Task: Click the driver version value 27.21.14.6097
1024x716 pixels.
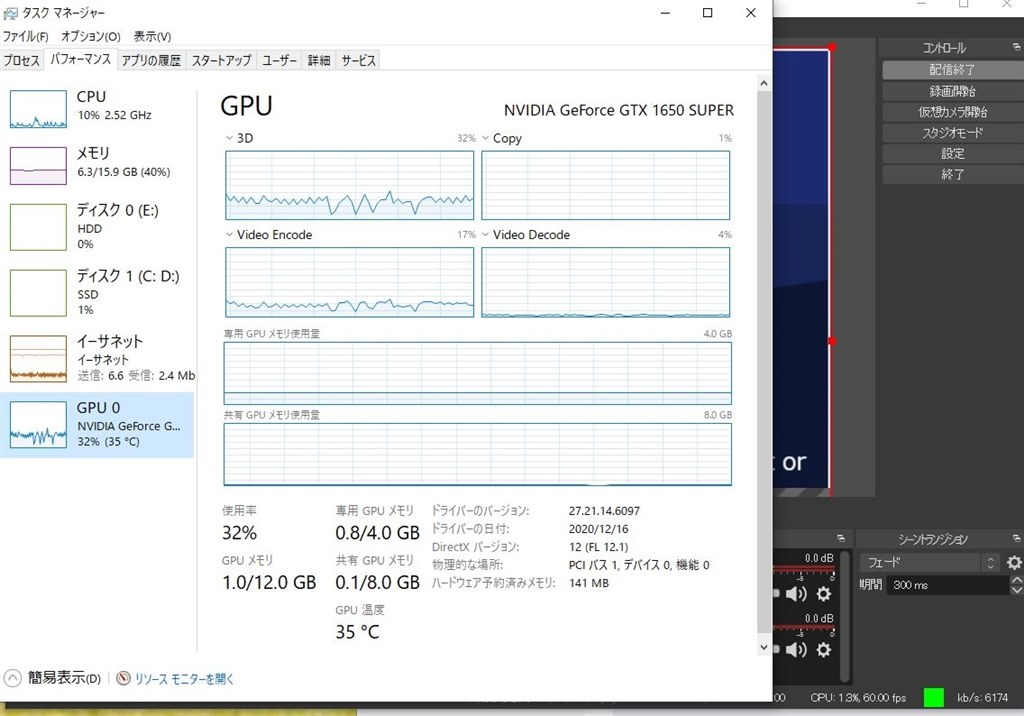Action: (604, 511)
